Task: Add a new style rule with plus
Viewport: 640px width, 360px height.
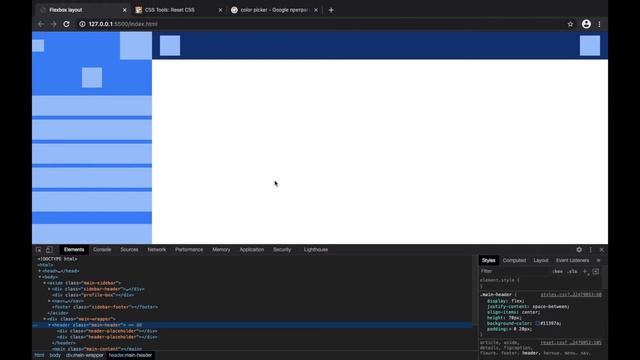Action: 585,271
